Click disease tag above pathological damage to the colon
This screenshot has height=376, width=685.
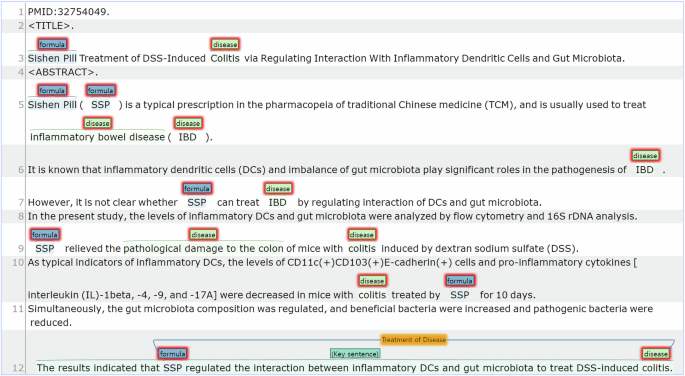204,235
